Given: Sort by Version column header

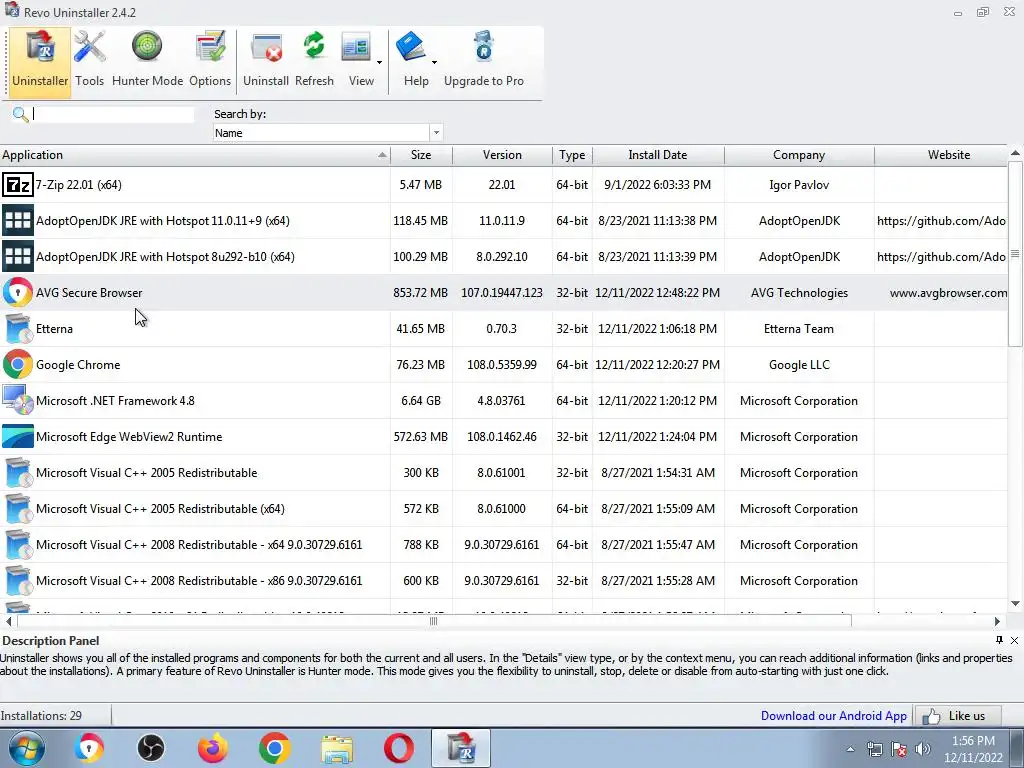Looking at the screenshot, I should pos(502,155).
